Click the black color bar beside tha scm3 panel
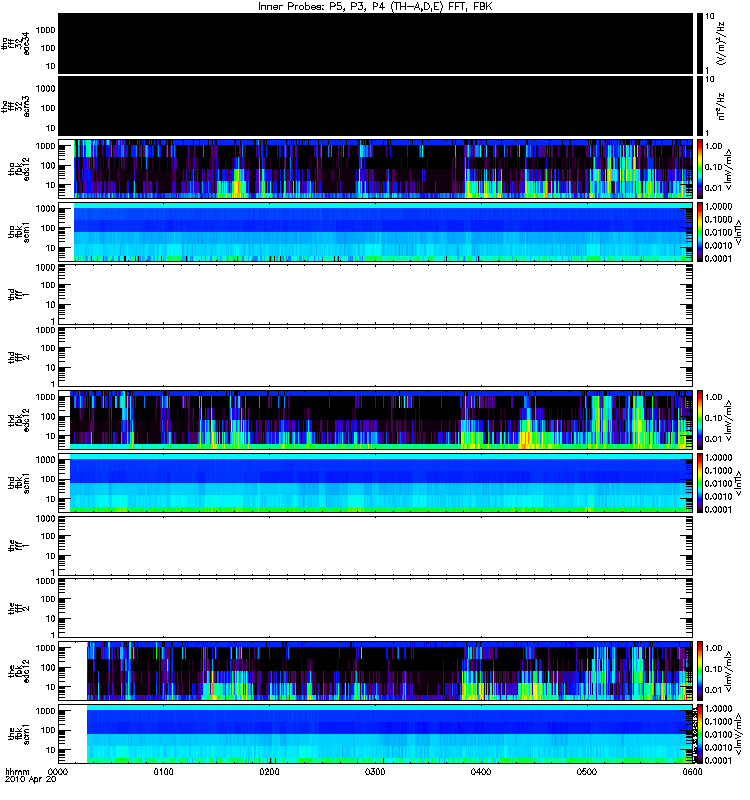Image resolution: width=750 pixels, height=800 pixels. click(699, 106)
